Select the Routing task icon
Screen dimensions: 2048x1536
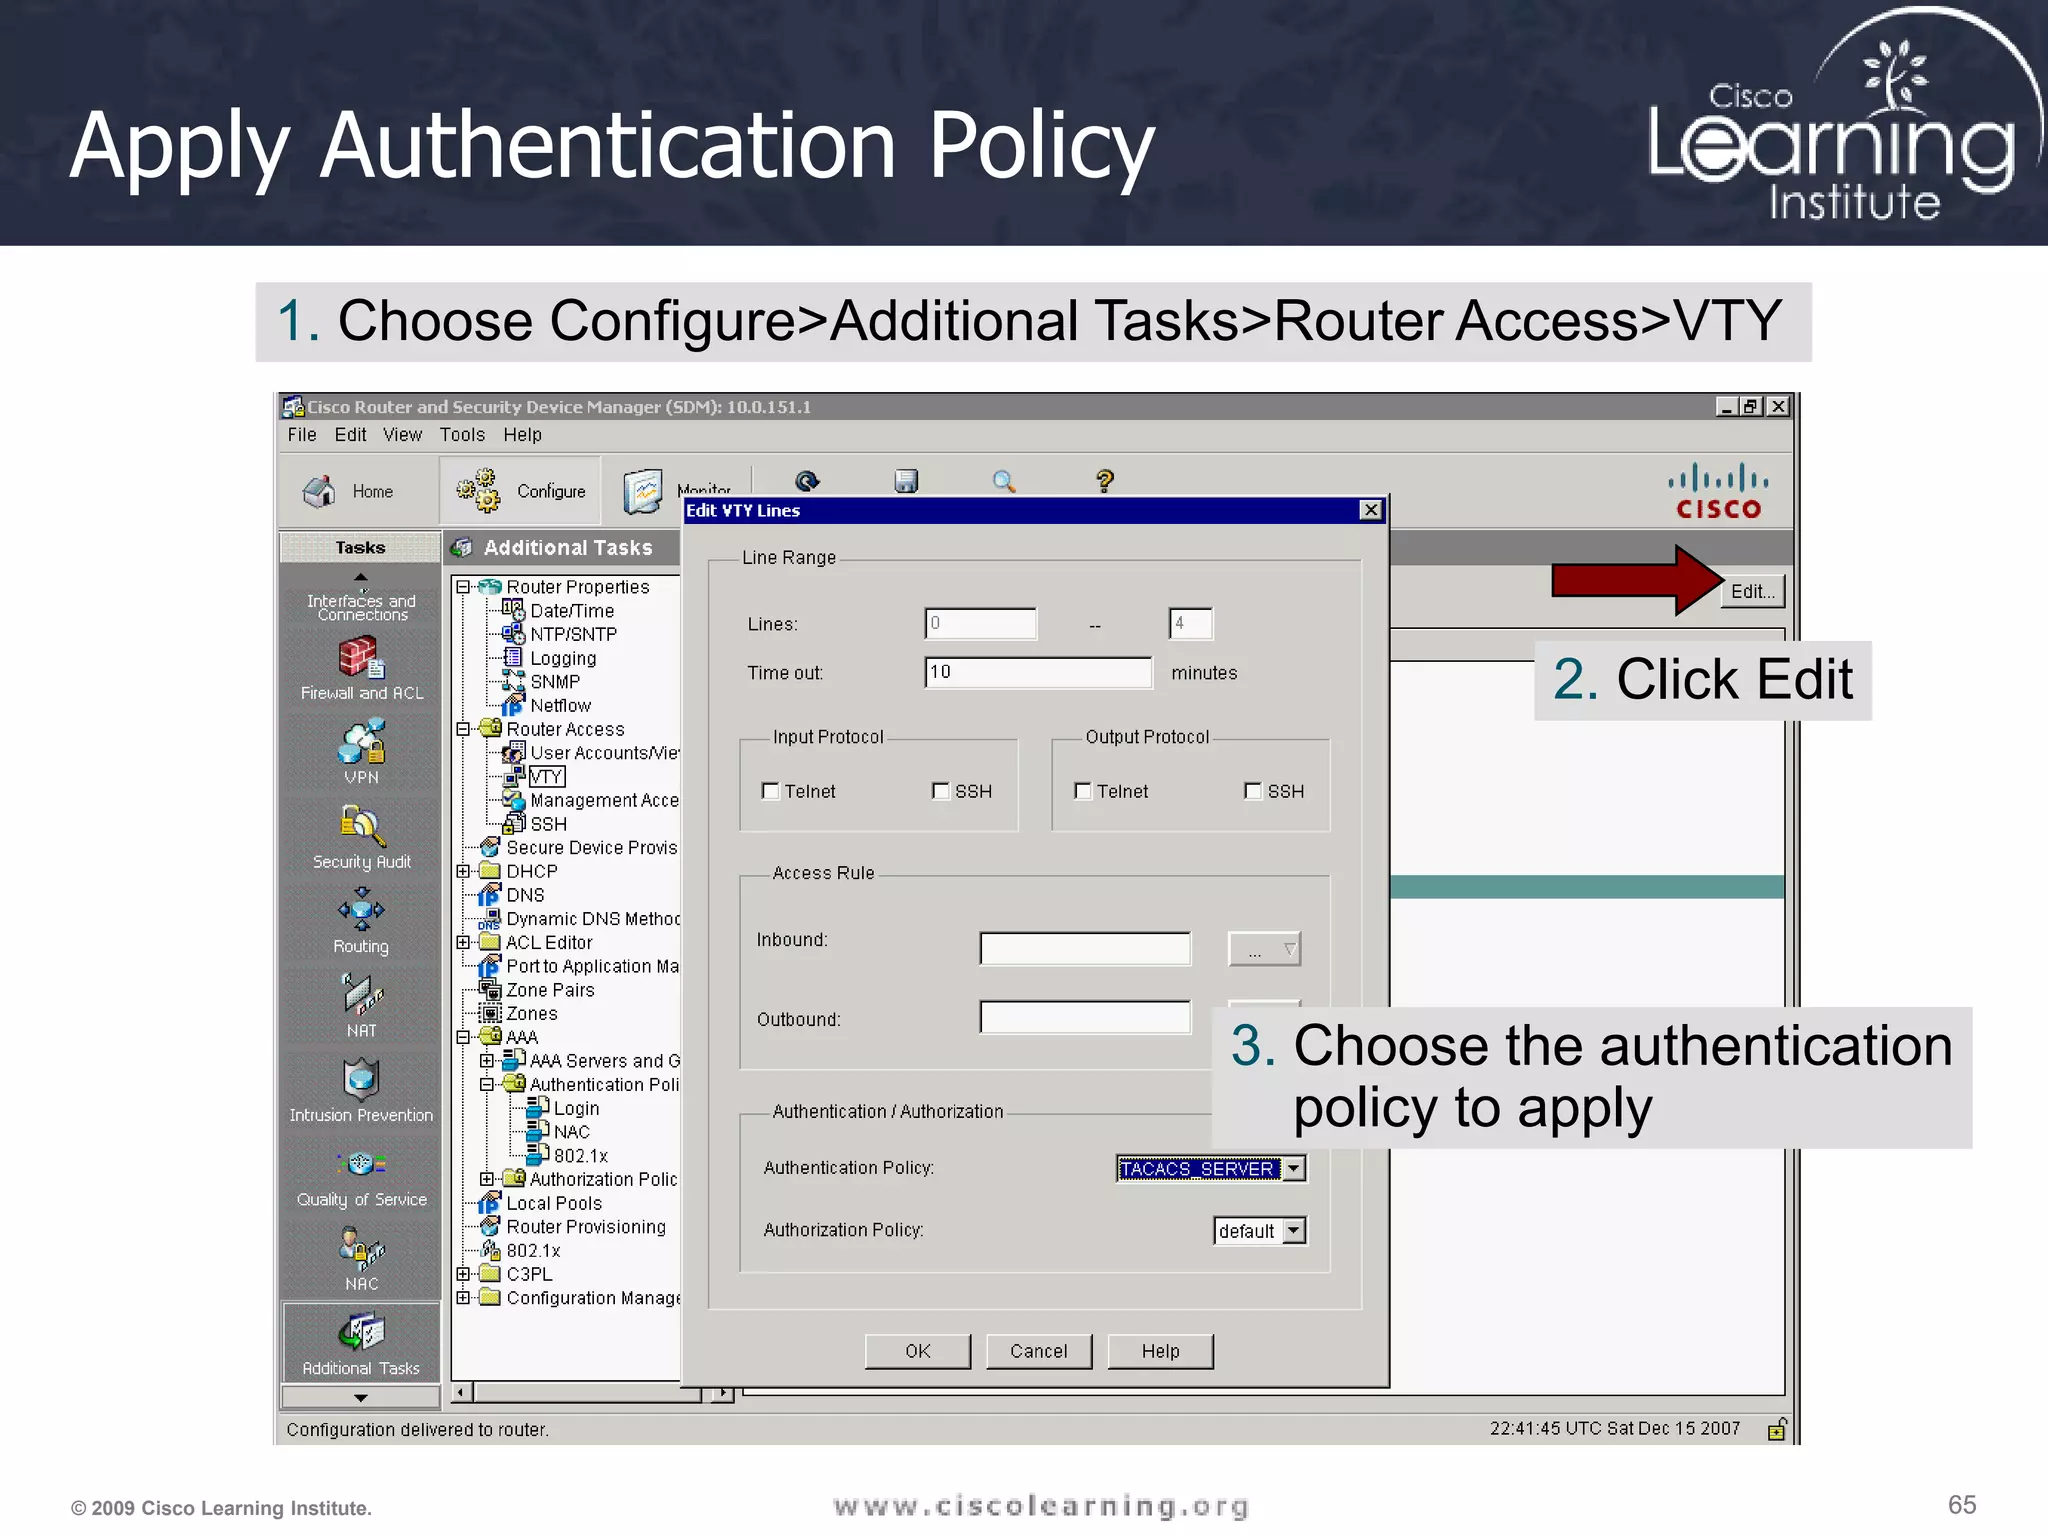[x=361, y=911]
